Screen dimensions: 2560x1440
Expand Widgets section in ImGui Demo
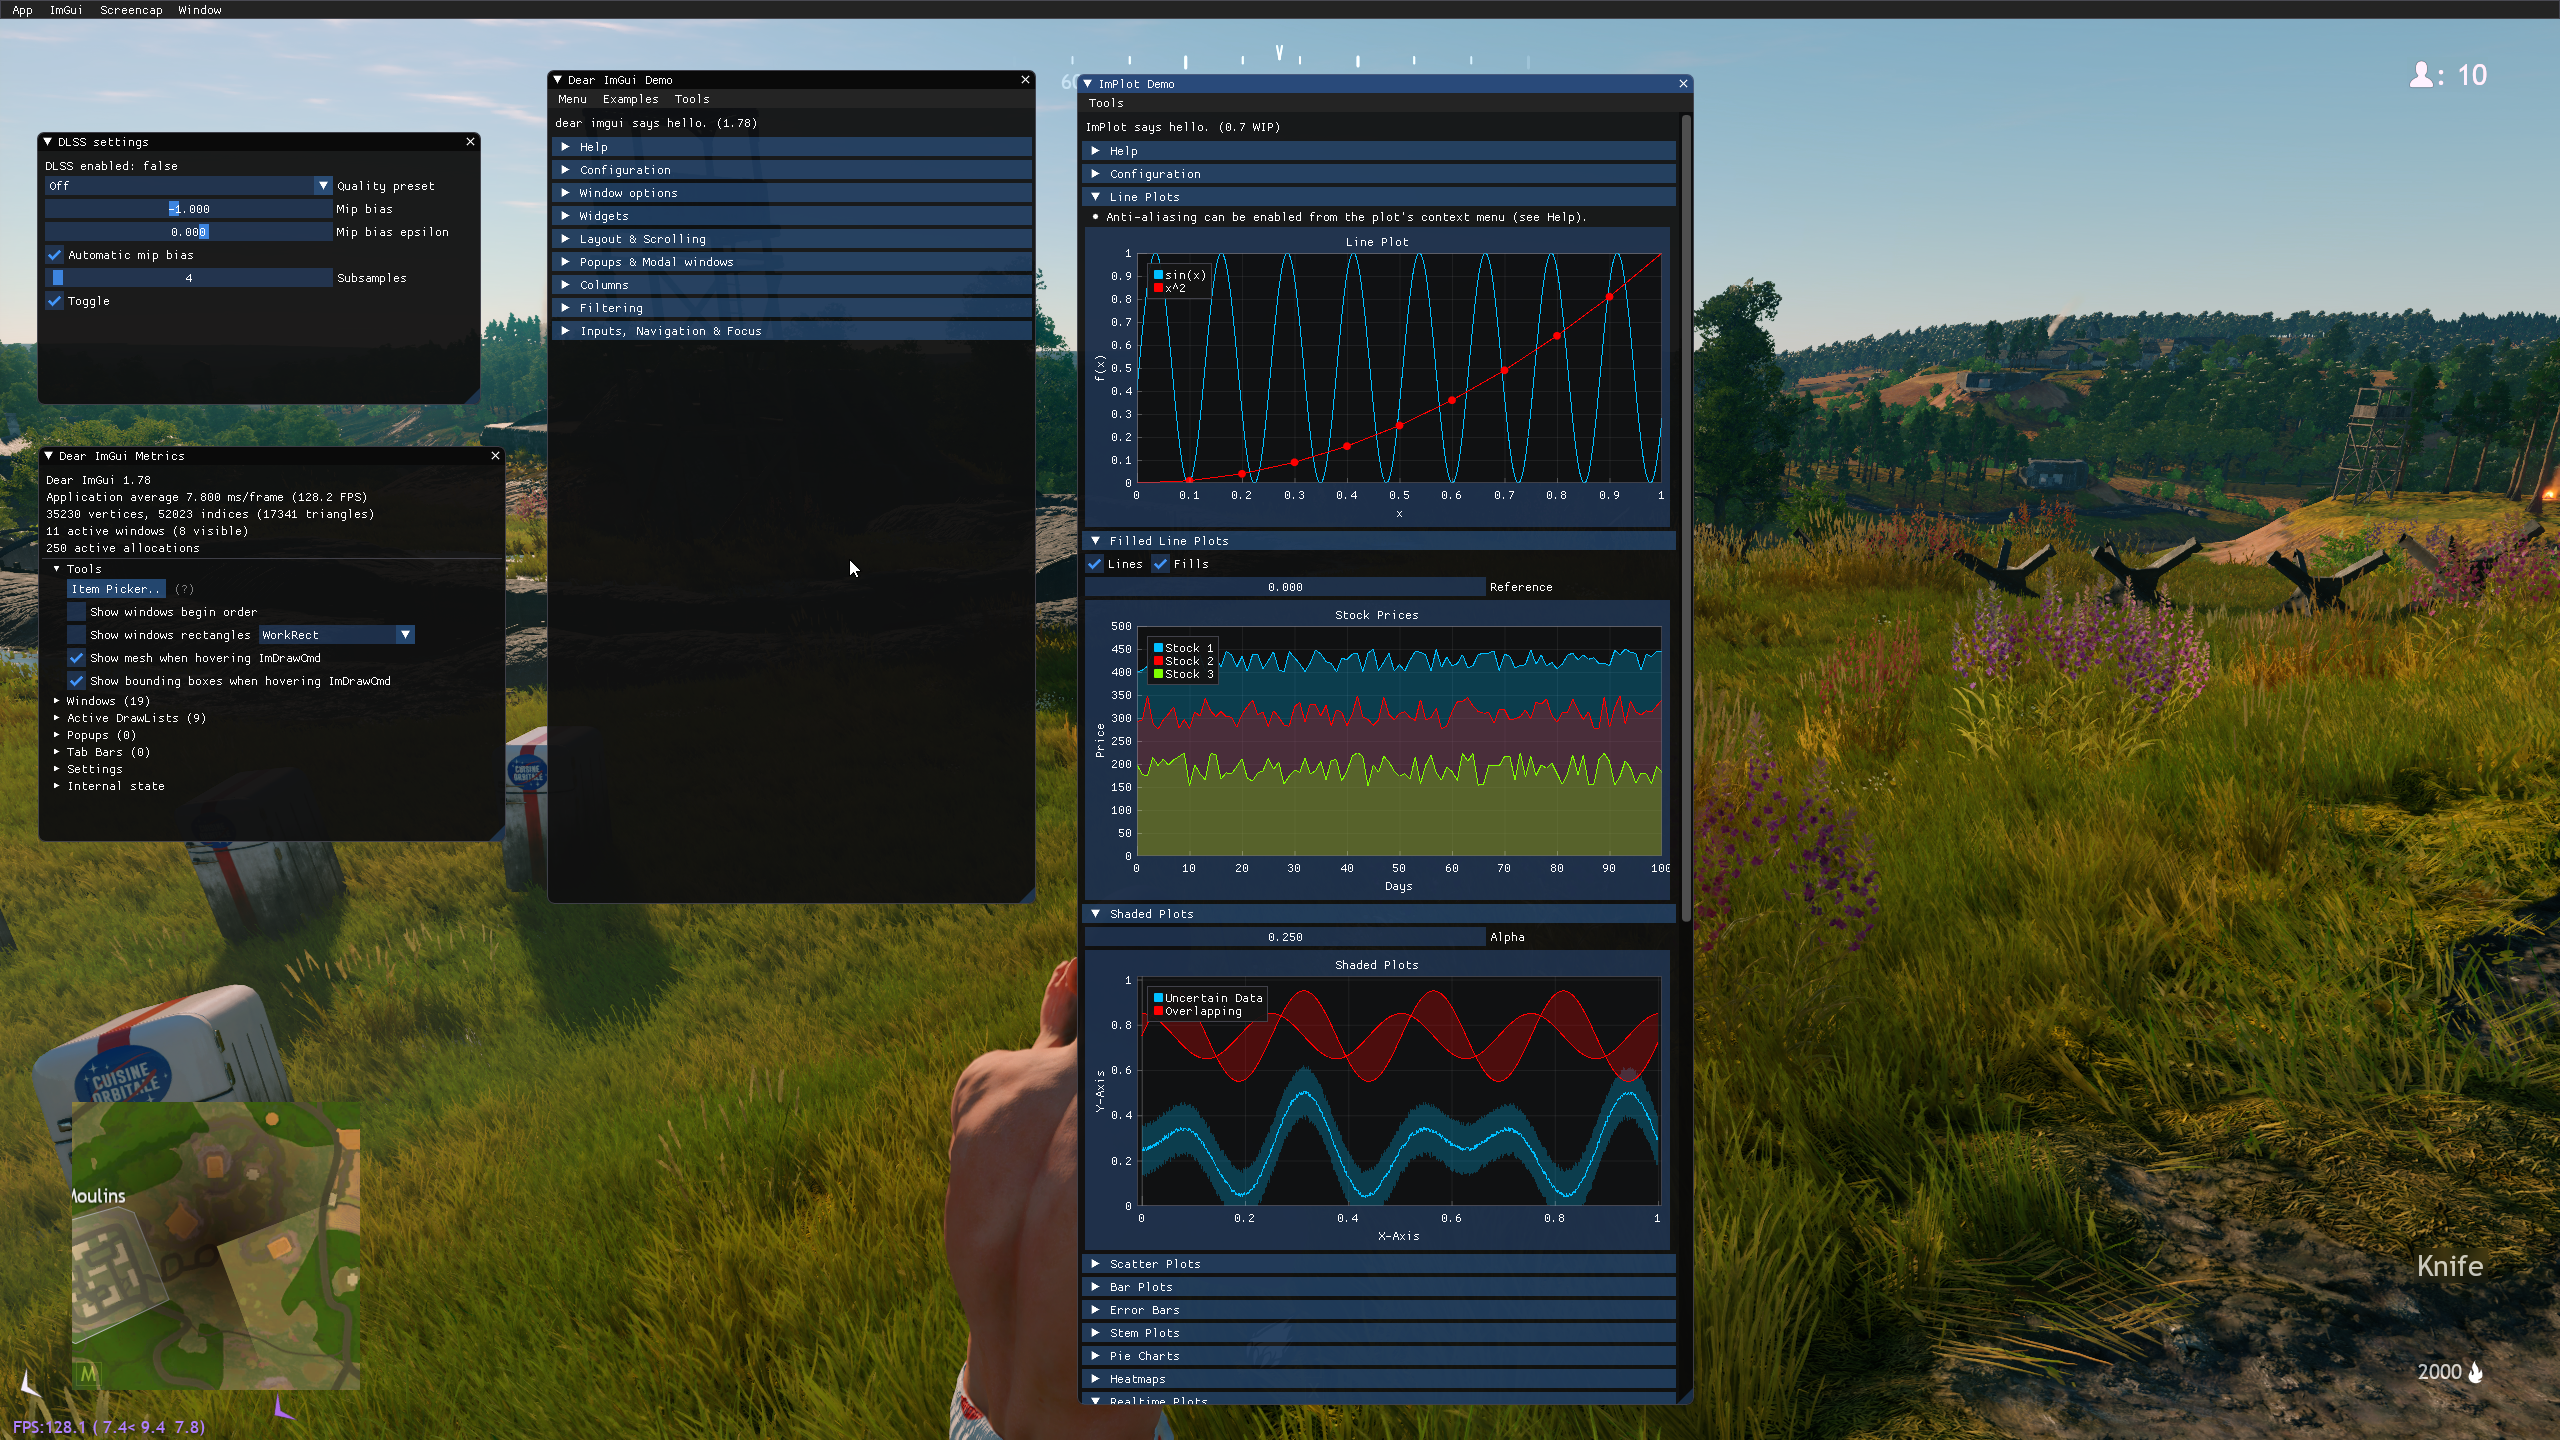tap(791, 216)
